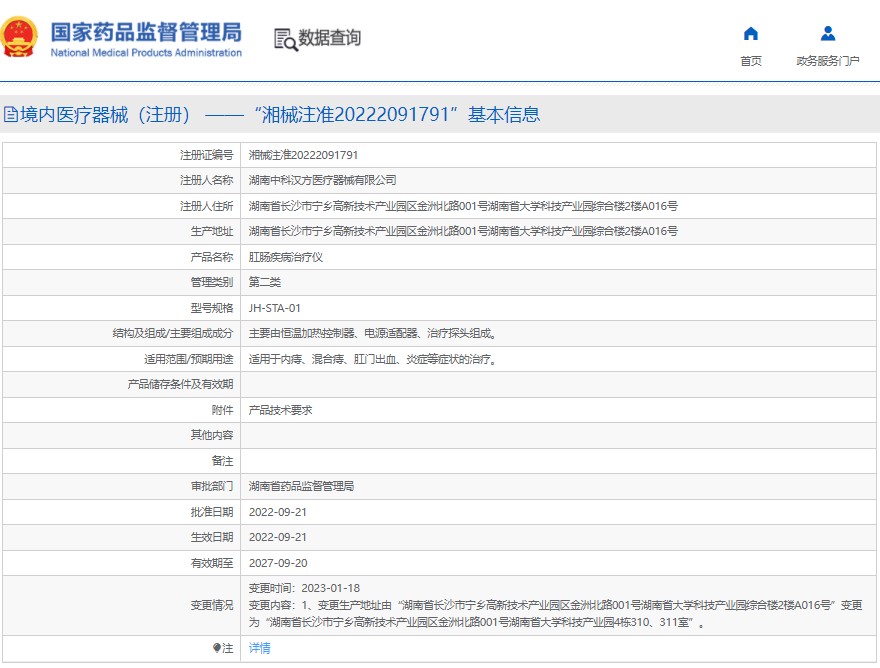This screenshot has width=880, height=668.
Task: Select the 适用范围/预期用途 row label
Action: point(189,359)
